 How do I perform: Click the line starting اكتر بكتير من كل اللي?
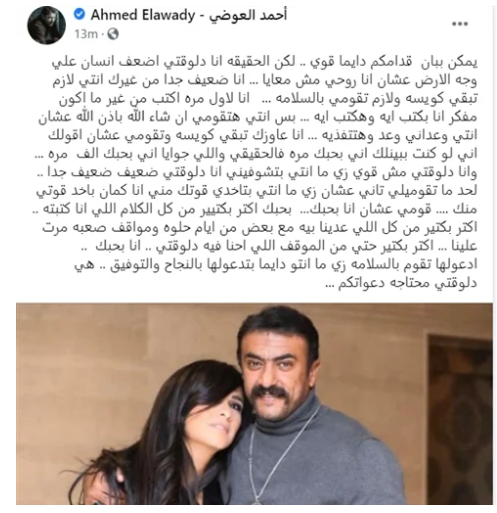260,227
